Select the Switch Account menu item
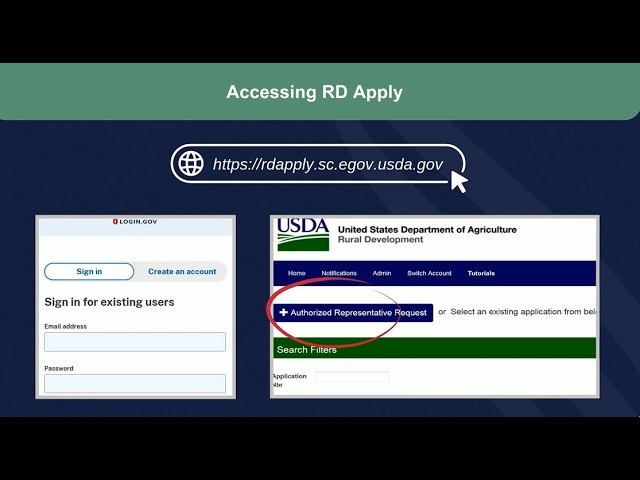The width and height of the screenshot is (640, 480). (429, 273)
